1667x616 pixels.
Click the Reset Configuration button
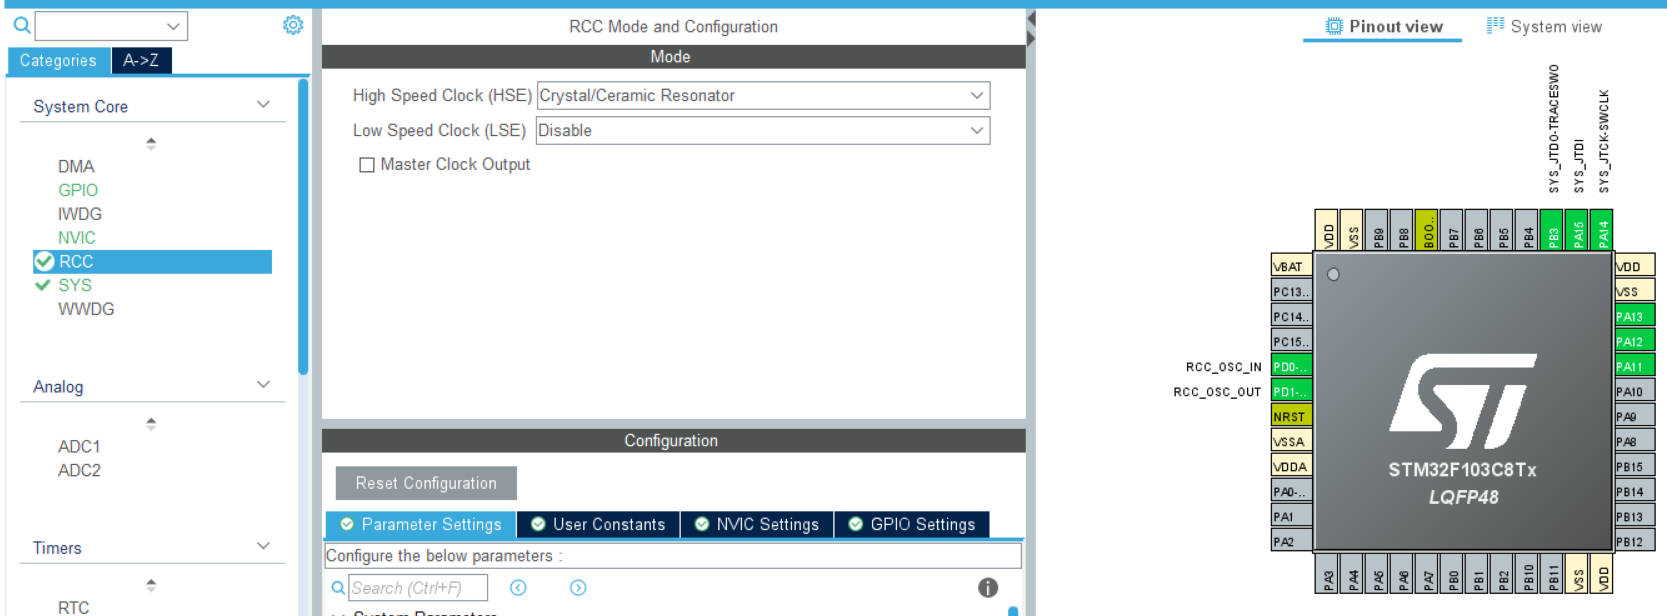click(426, 483)
